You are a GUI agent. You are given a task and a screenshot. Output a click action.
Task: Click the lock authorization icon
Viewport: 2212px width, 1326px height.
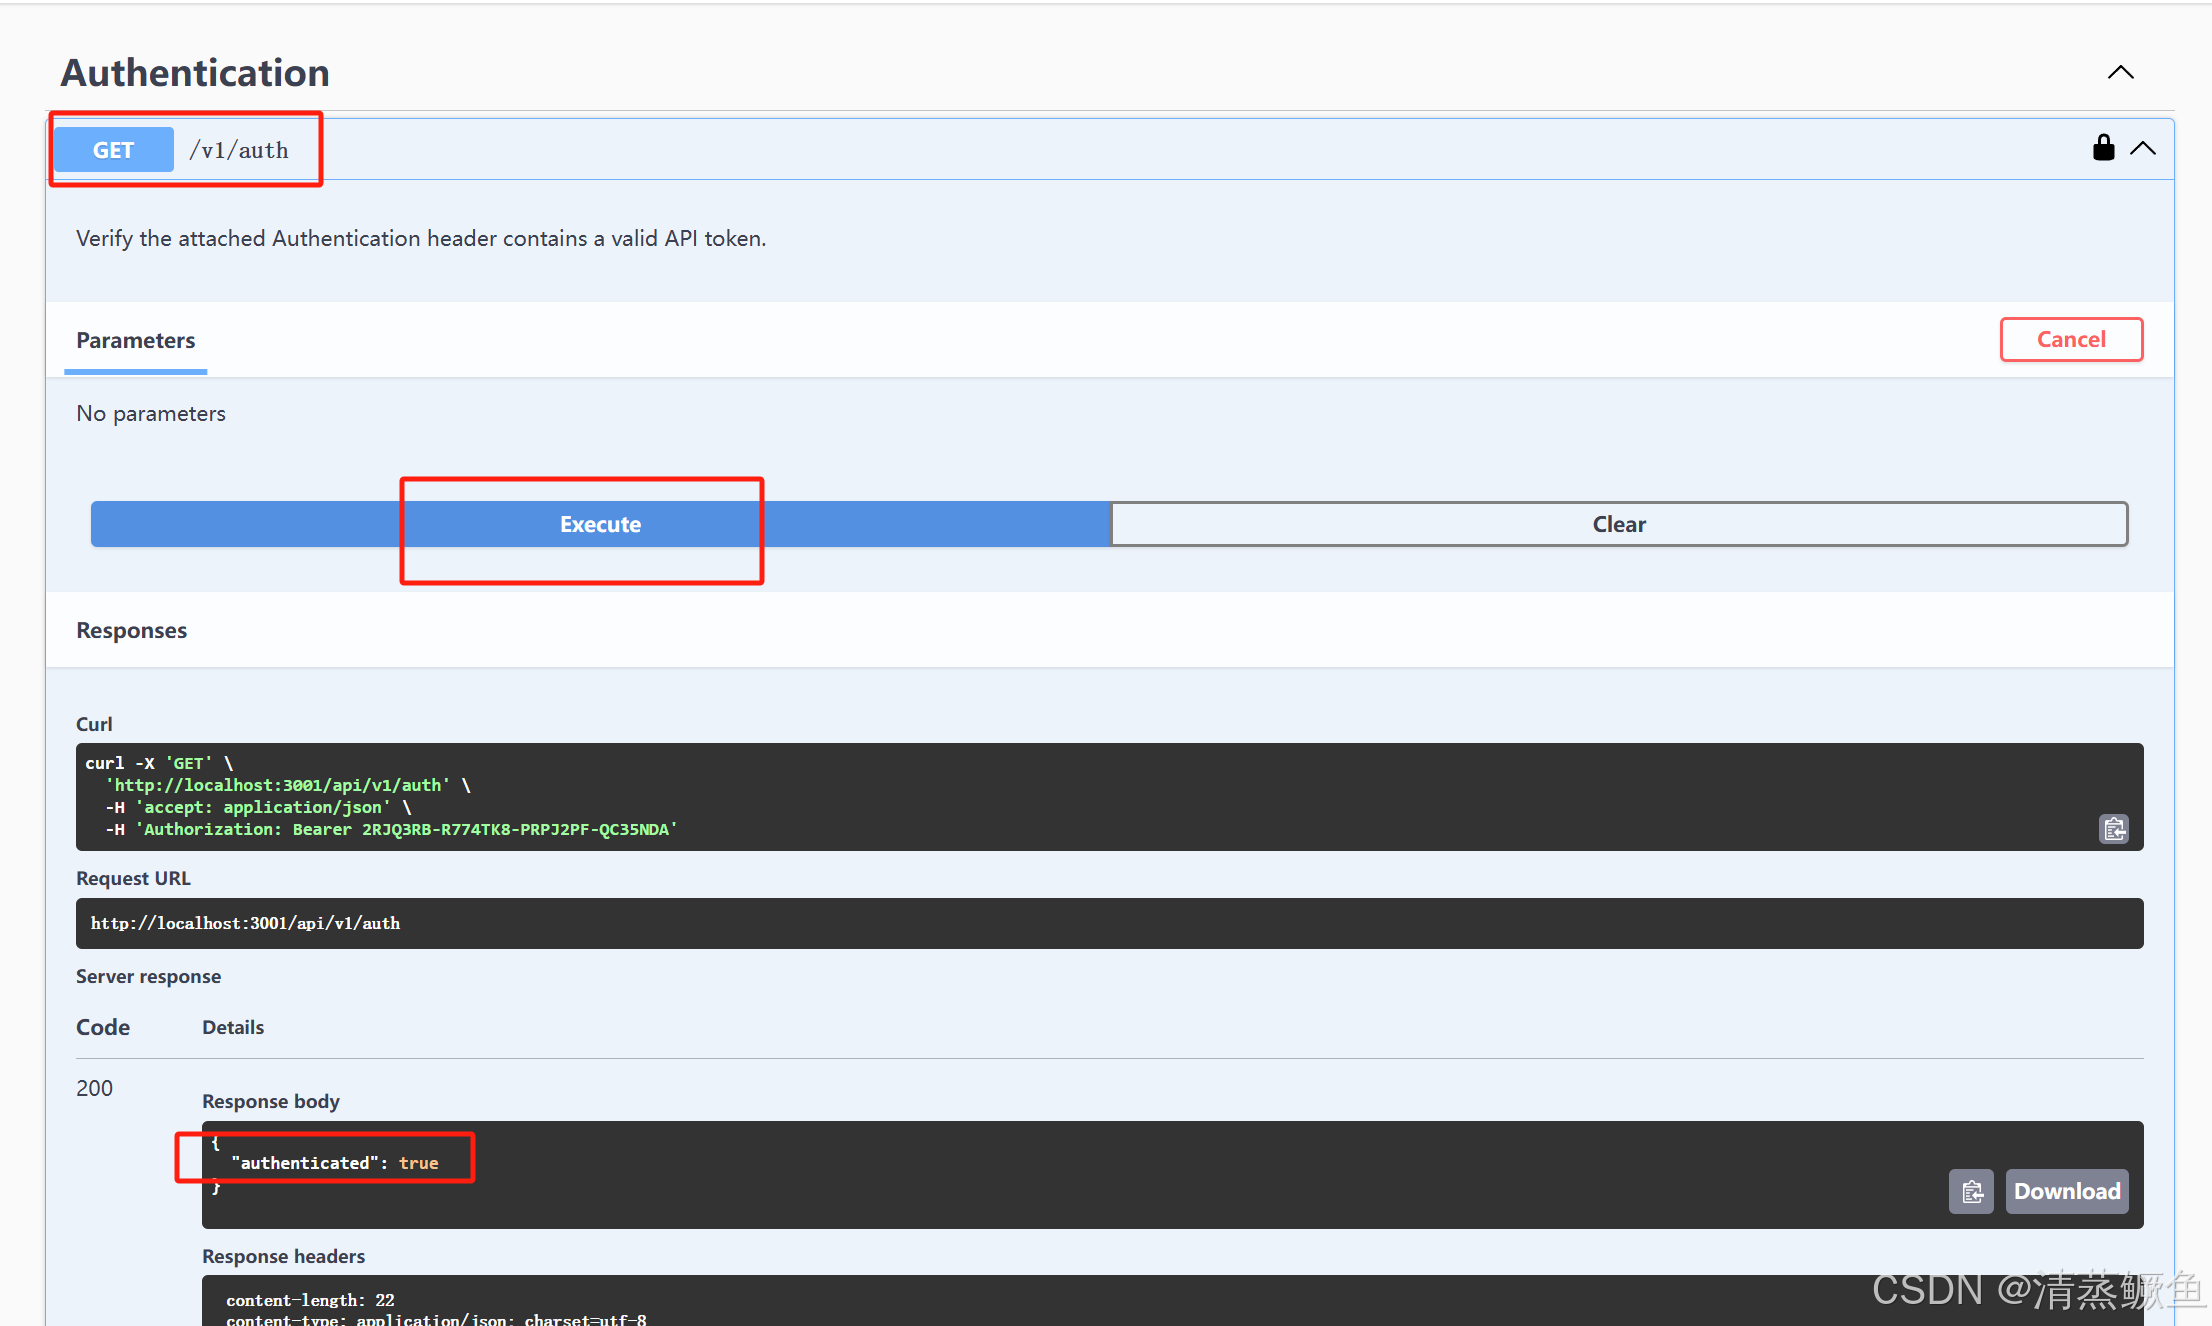(x=2103, y=148)
